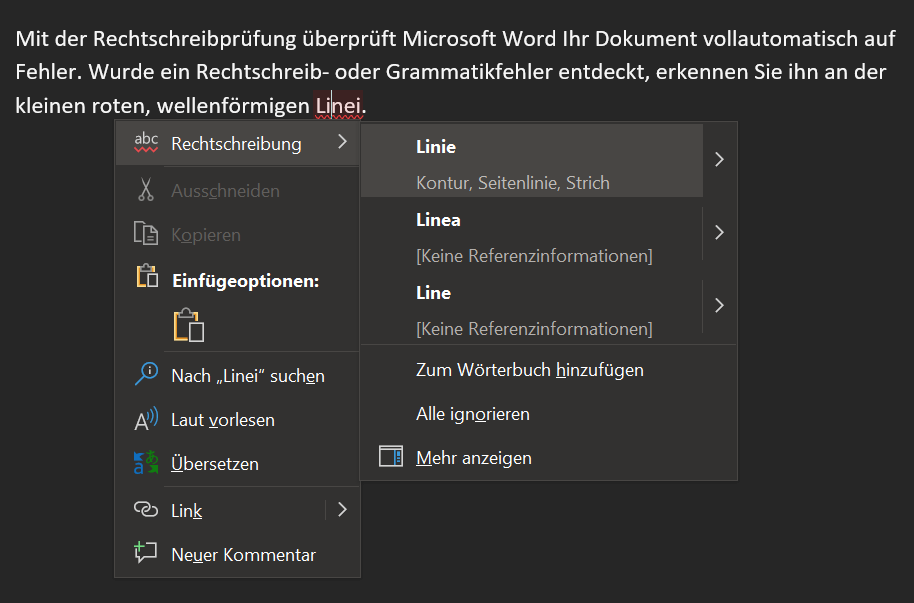The image size is (914, 603).
Task: Choose Link menu entry
Action: tap(220, 511)
